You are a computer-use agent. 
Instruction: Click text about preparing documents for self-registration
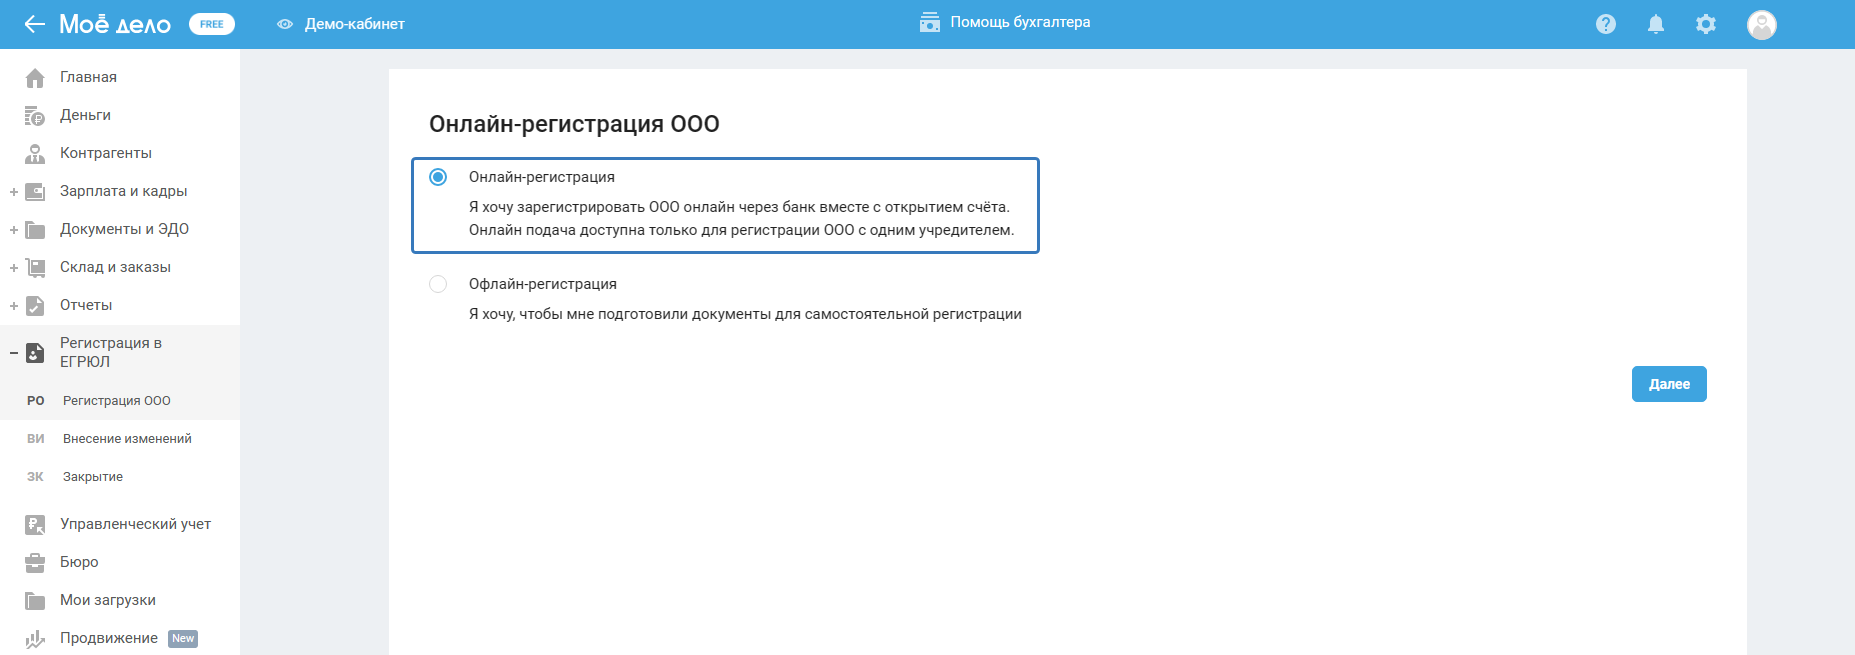[x=745, y=314]
